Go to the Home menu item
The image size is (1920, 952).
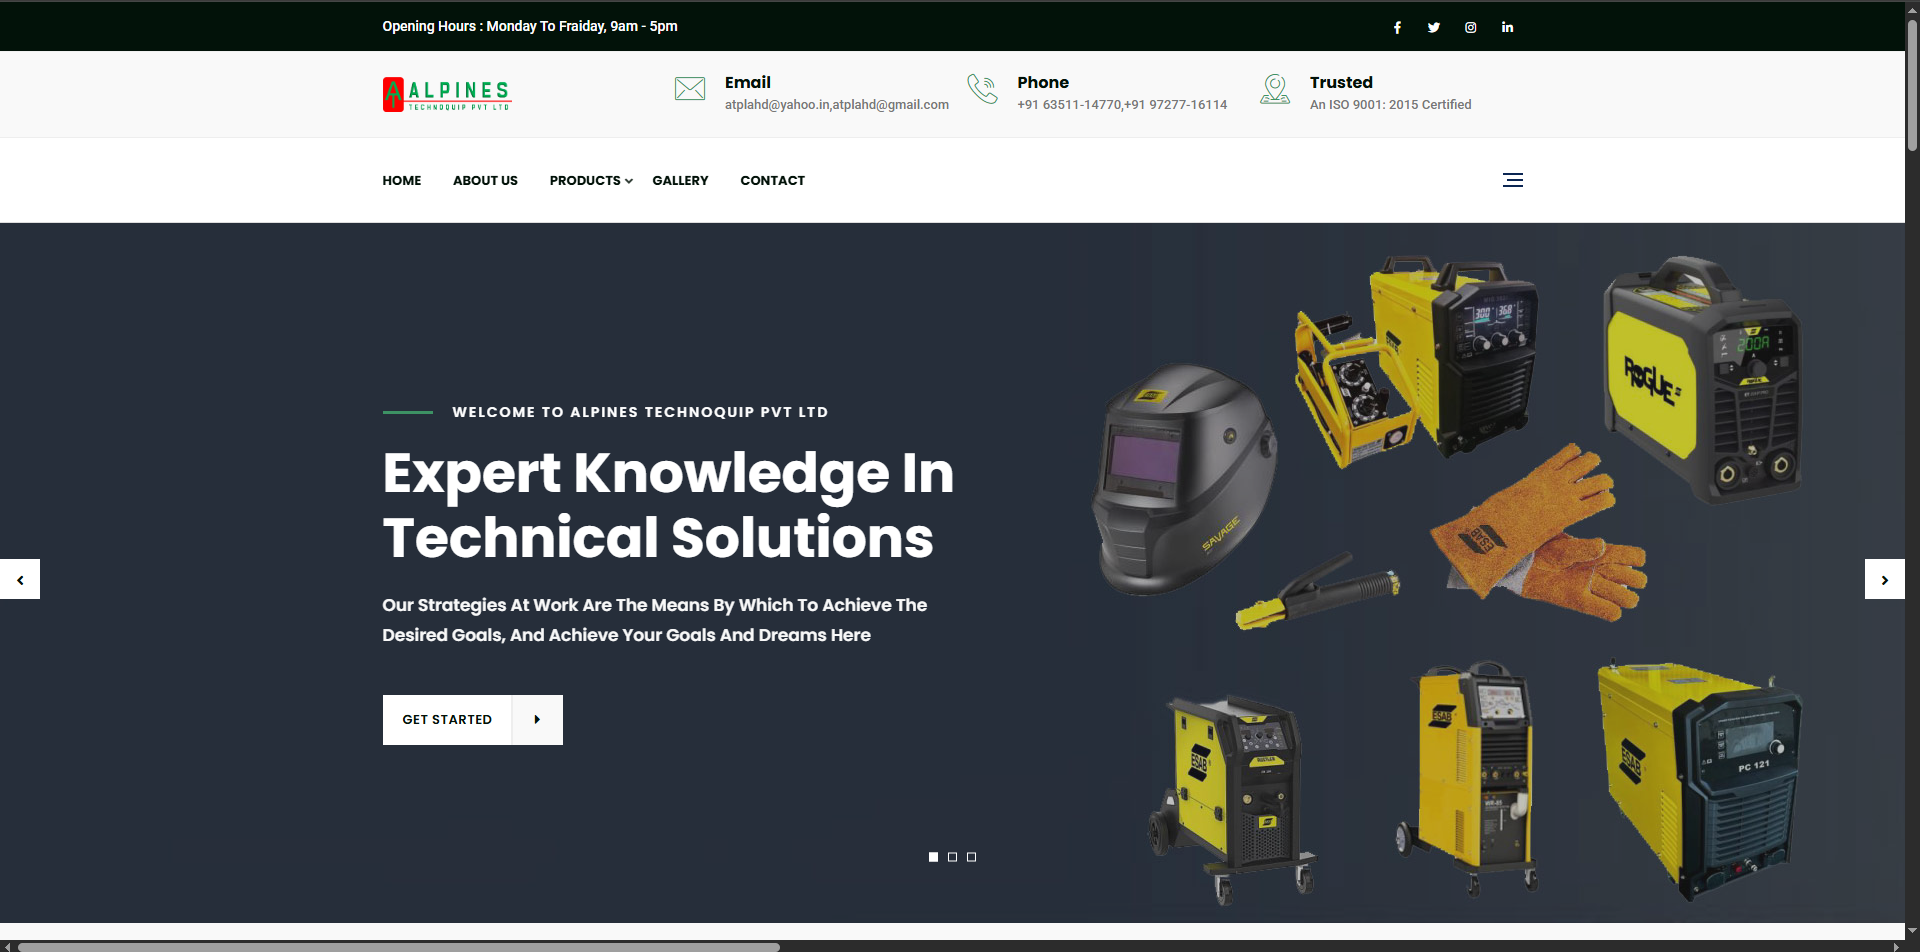[402, 180]
